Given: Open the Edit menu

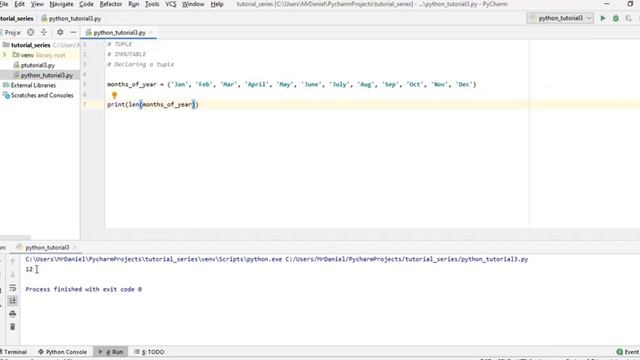Looking at the screenshot, I should [19, 4].
